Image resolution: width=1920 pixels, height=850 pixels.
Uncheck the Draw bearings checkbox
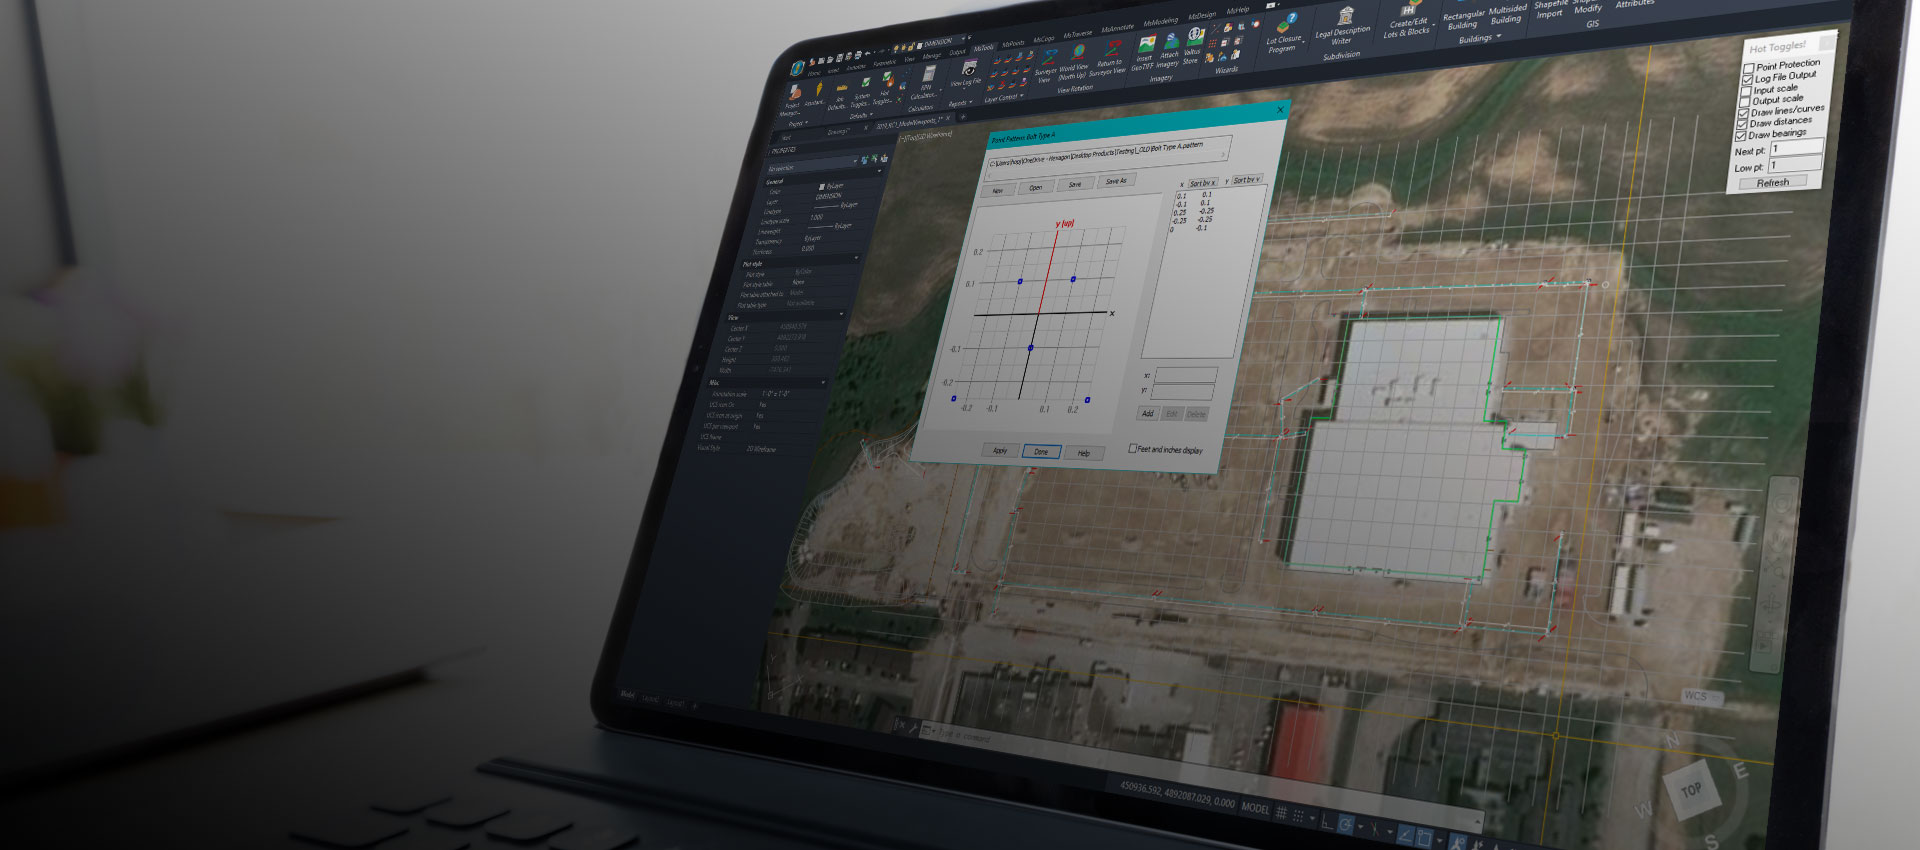1740,136
